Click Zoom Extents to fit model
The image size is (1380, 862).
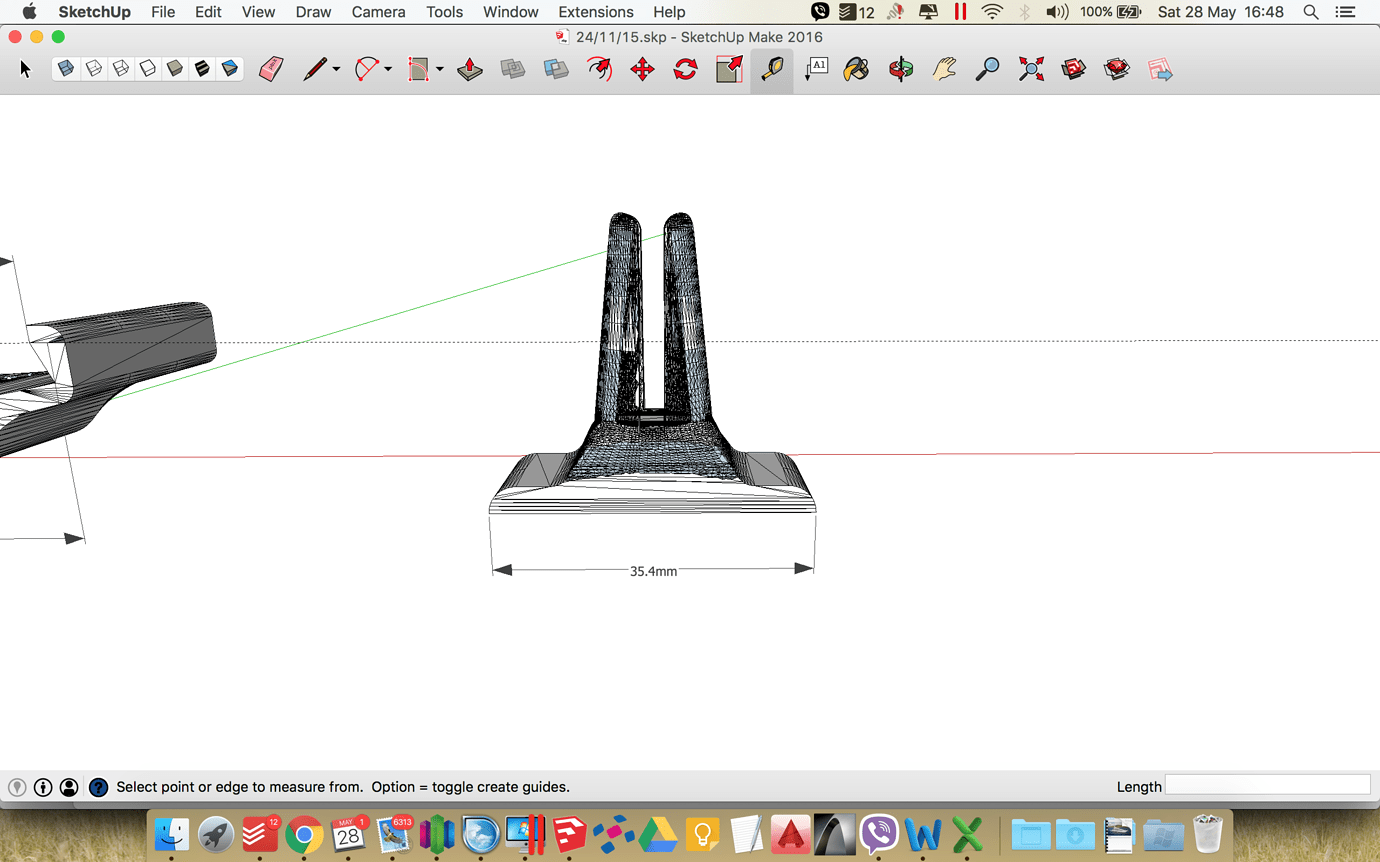1031,69
